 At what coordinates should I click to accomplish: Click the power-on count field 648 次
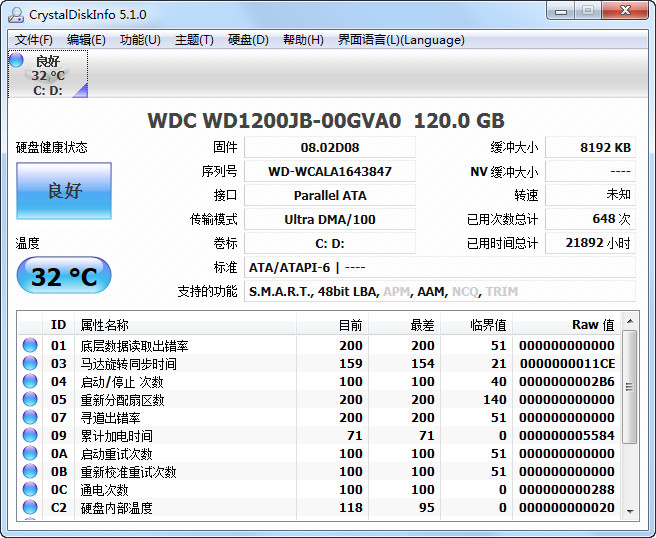click(590, 219)
